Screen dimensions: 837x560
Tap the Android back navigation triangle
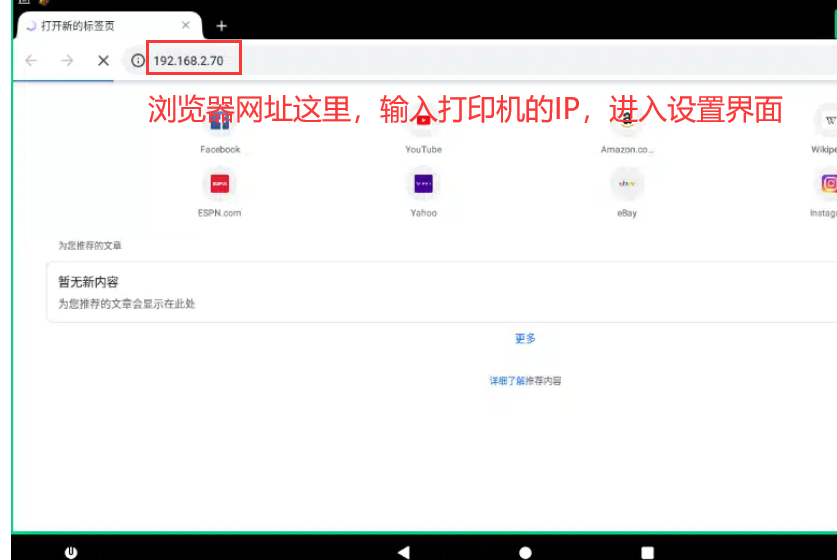tap(404, 552)
